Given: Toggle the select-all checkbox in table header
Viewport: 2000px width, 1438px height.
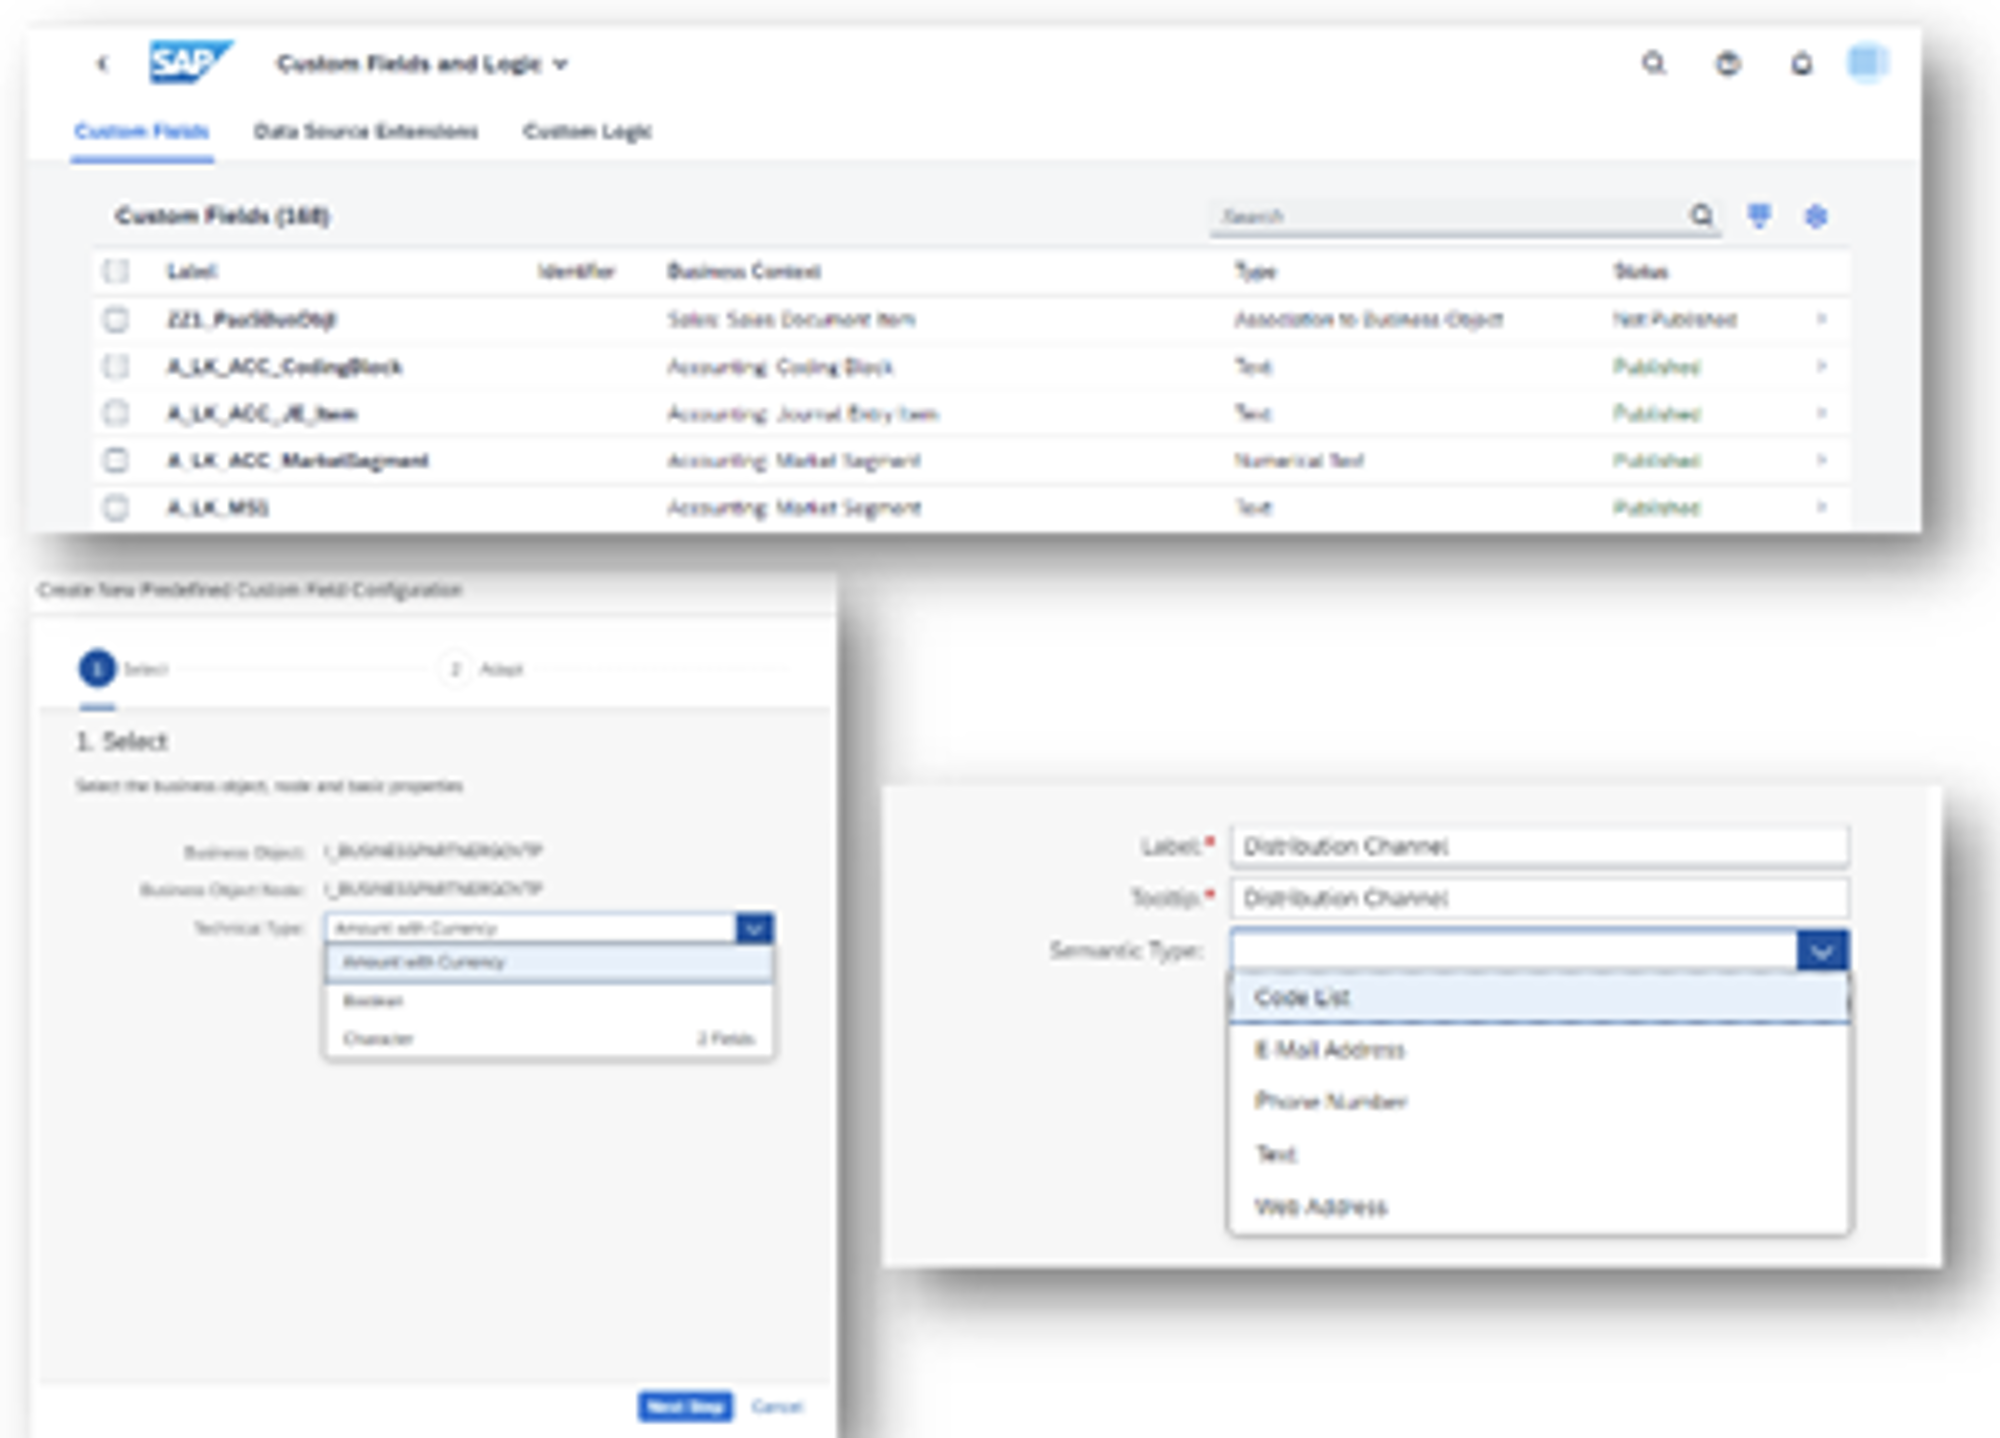Looking at the screenshot, I should [116, 271].
